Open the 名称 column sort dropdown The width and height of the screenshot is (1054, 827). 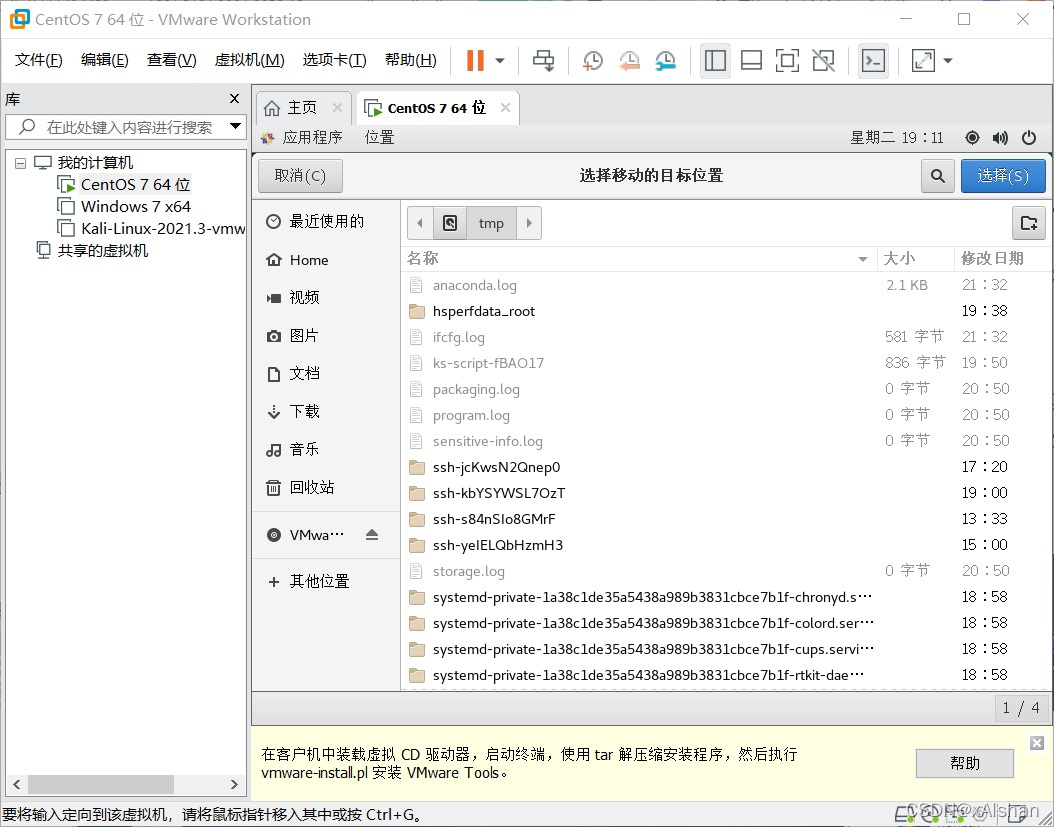click(x=862, y=257)
